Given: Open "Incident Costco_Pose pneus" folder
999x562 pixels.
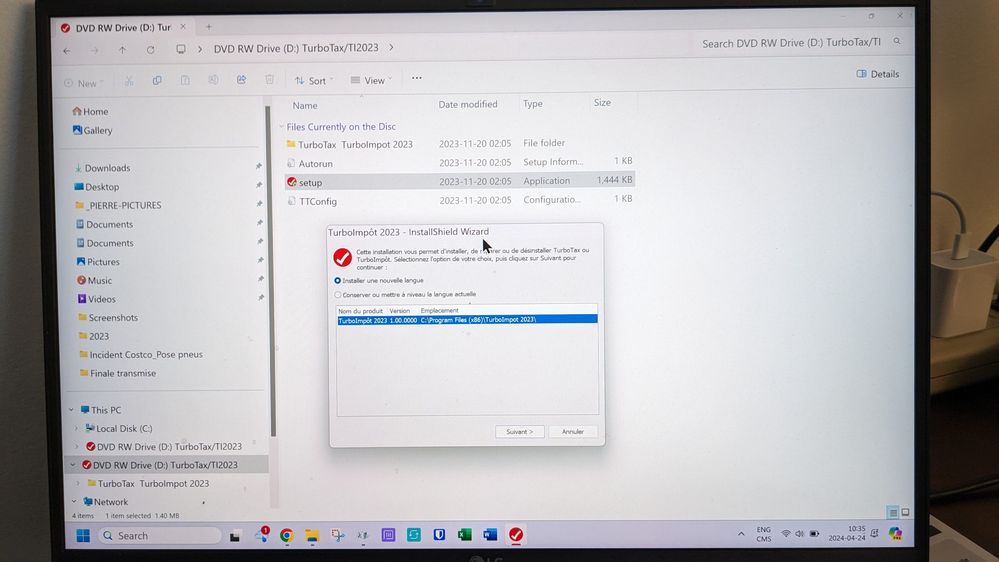Looking at the screenshot, I should pyautogui.click(x=141, y=354).
